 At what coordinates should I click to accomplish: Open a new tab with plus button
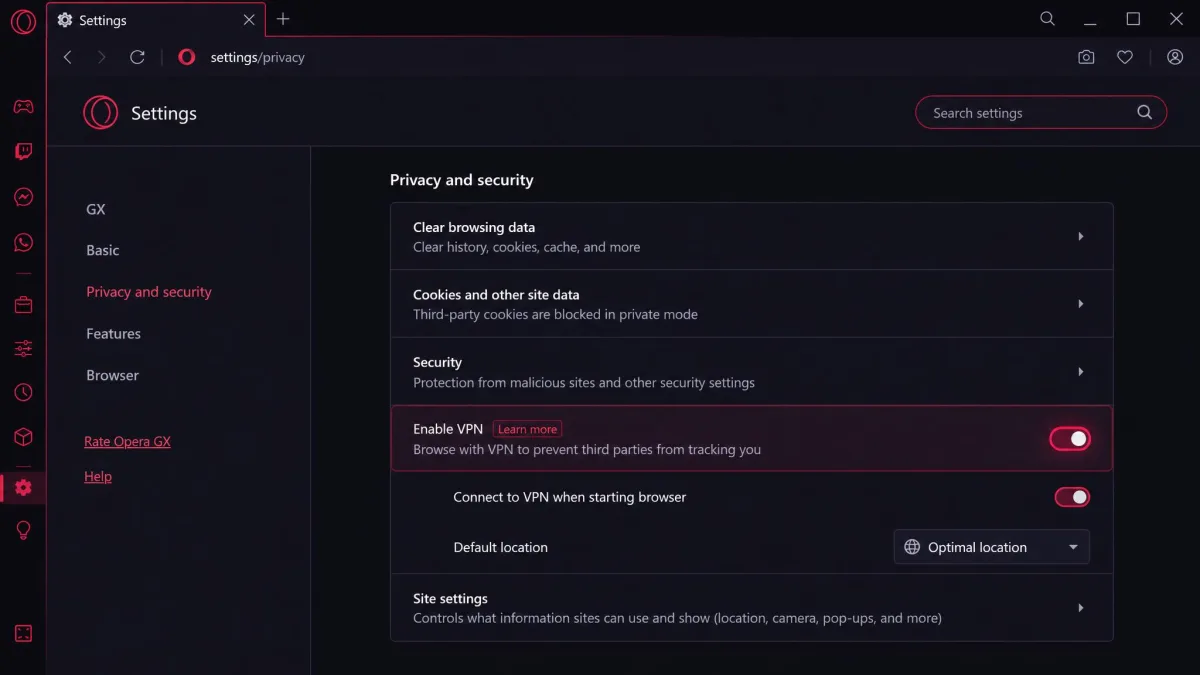[x=283, y=19]
